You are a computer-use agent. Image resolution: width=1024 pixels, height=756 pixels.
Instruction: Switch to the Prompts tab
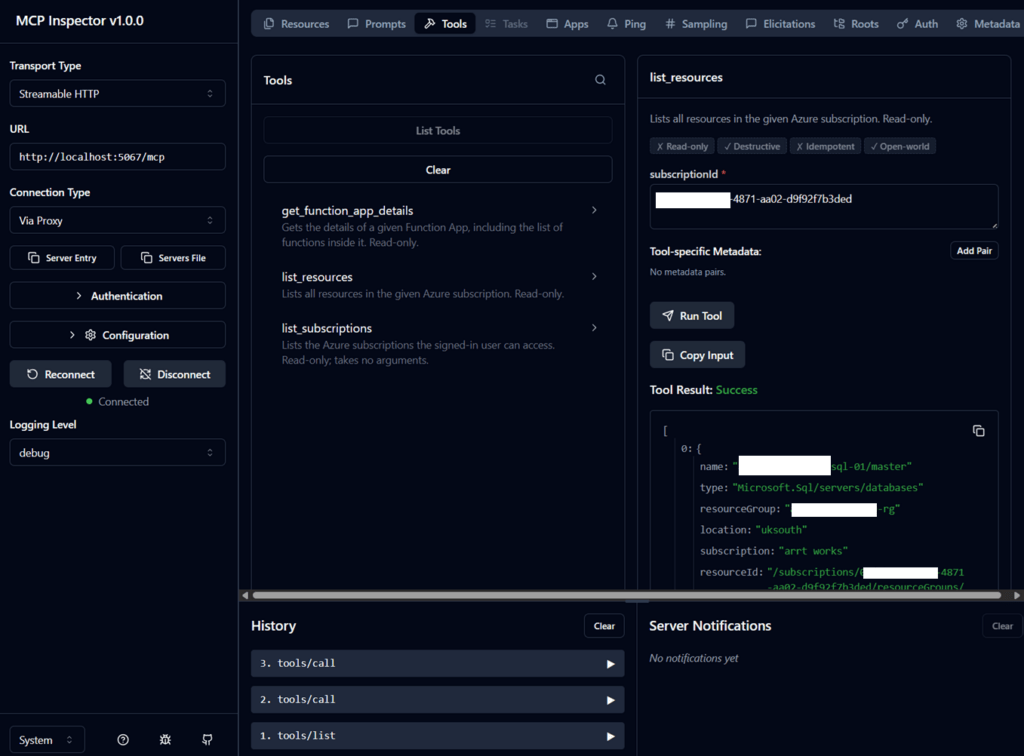pos(377,24)
